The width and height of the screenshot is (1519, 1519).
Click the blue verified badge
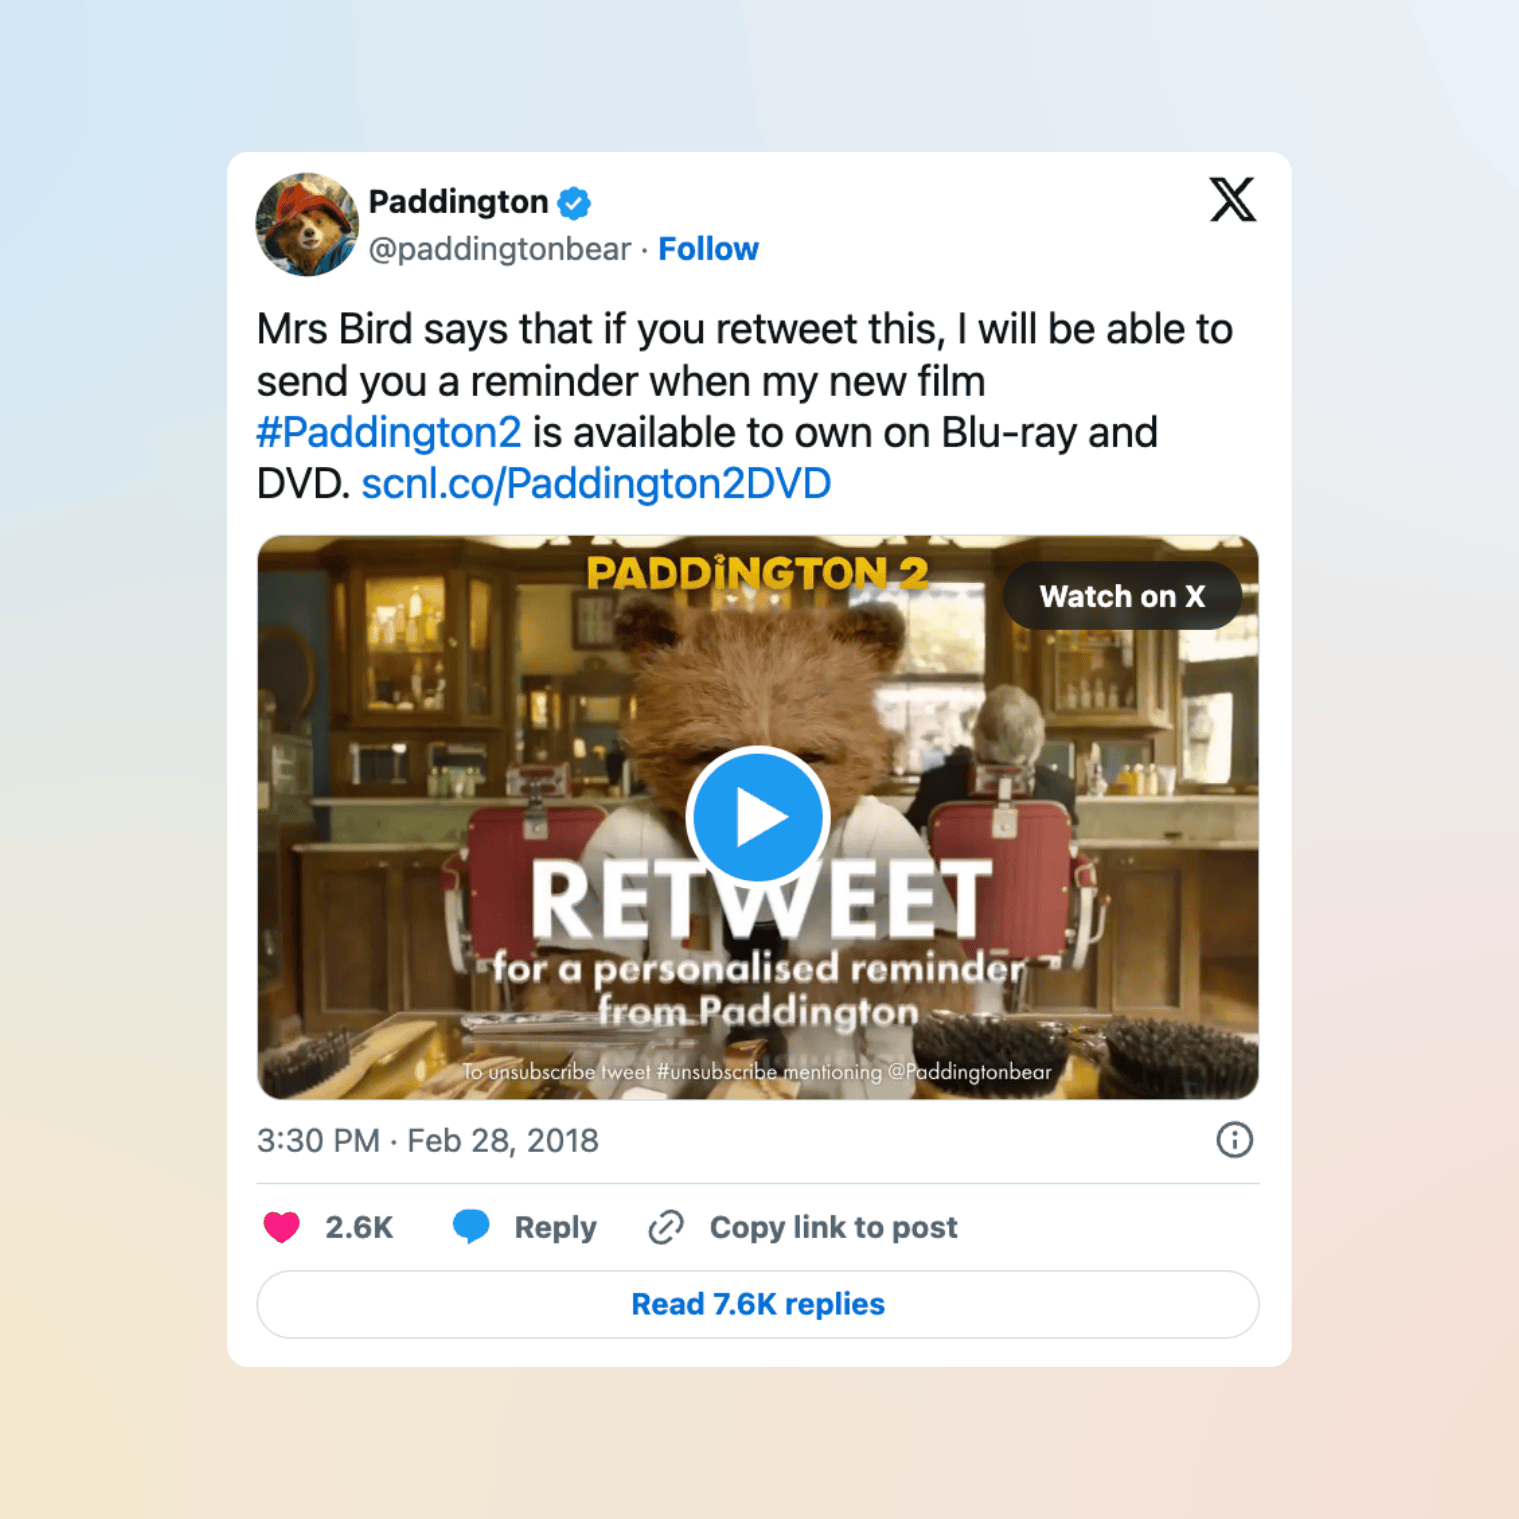[574, 203]
